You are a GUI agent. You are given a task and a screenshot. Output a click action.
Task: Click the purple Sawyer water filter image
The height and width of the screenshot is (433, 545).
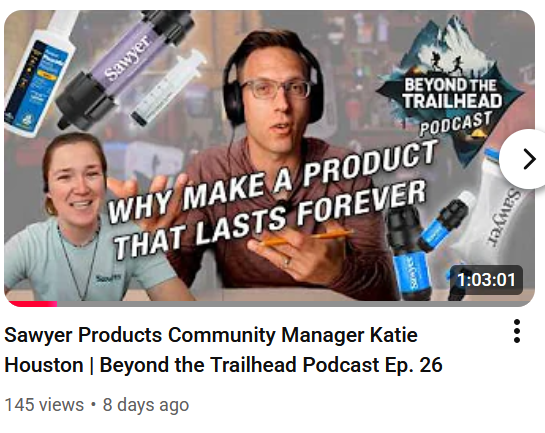tap(125, 66)
